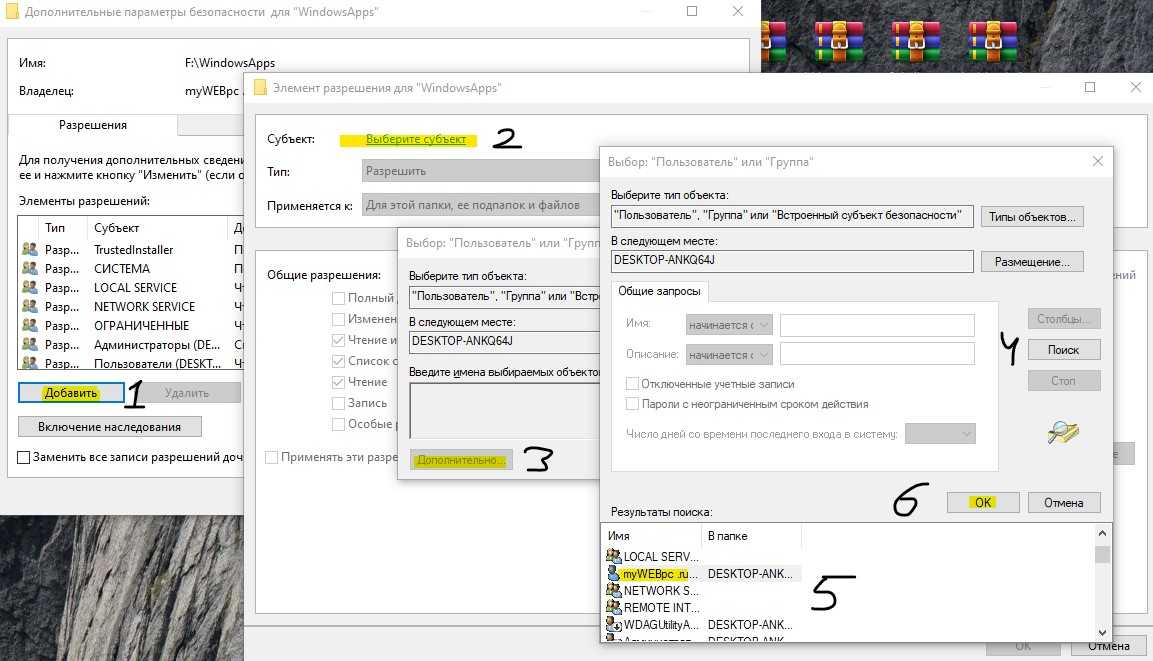Screen dimensions: 1153x661
Task: Expand the Применяется к dropdown
Action: (x=480, y=205)
